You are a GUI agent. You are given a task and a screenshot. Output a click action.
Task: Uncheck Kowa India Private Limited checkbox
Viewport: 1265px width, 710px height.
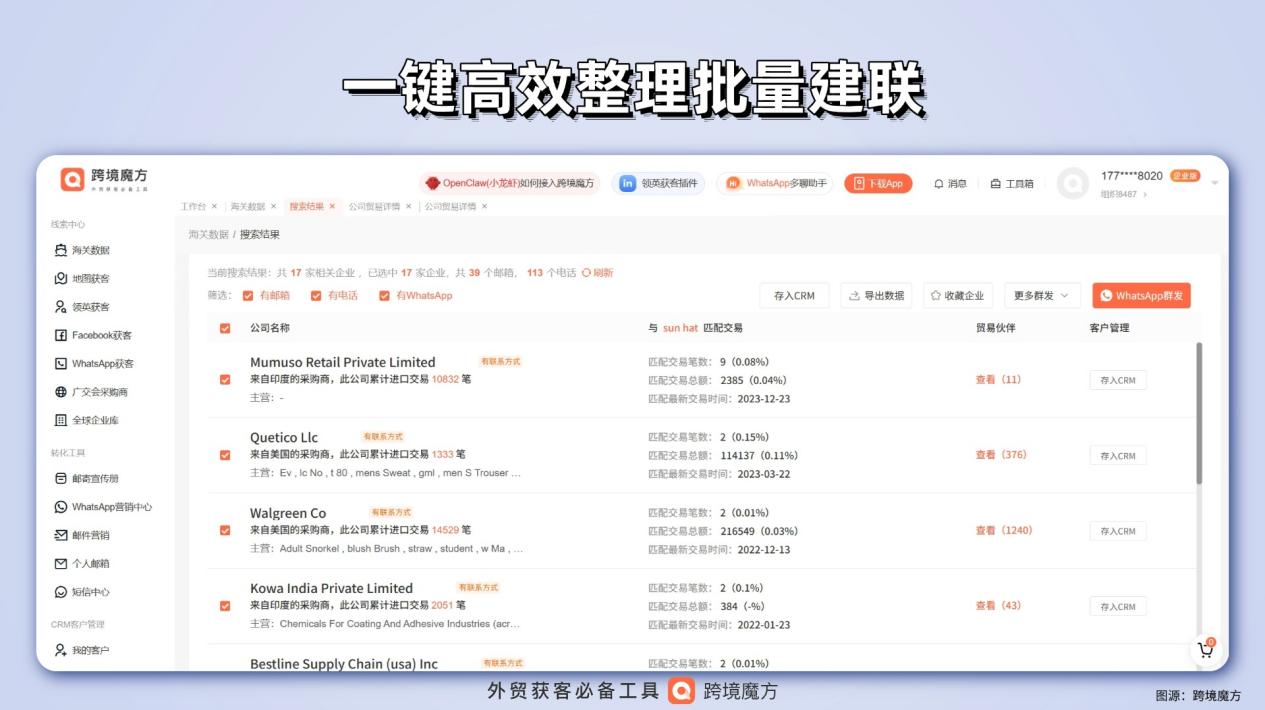click(x=225, y=606)
